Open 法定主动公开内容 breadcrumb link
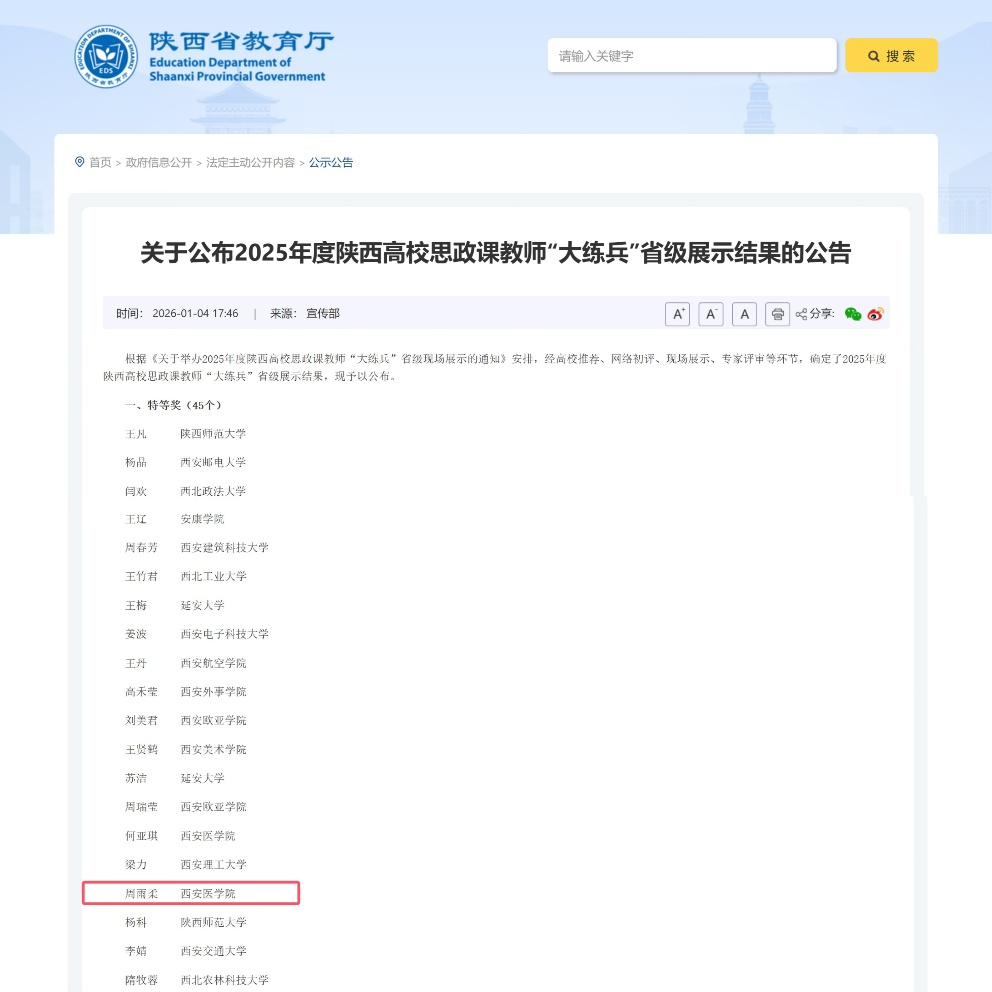Image resolution: width=992 pixels, height=992 pixels. 250,163
